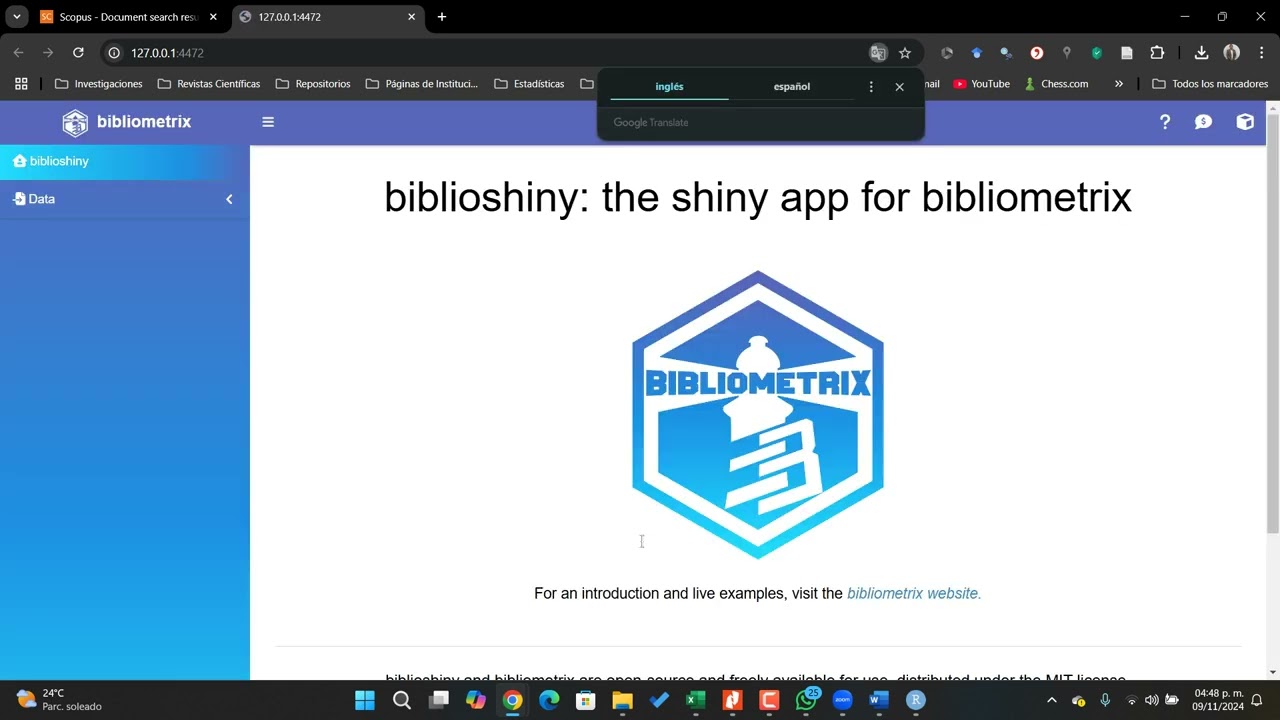View site information icon

(x=114, y=53)
